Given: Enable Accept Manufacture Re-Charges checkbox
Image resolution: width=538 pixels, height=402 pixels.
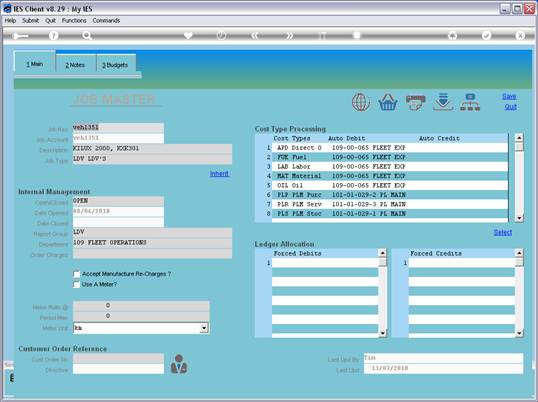Looking at the screenshot, I should coord(77,274).
